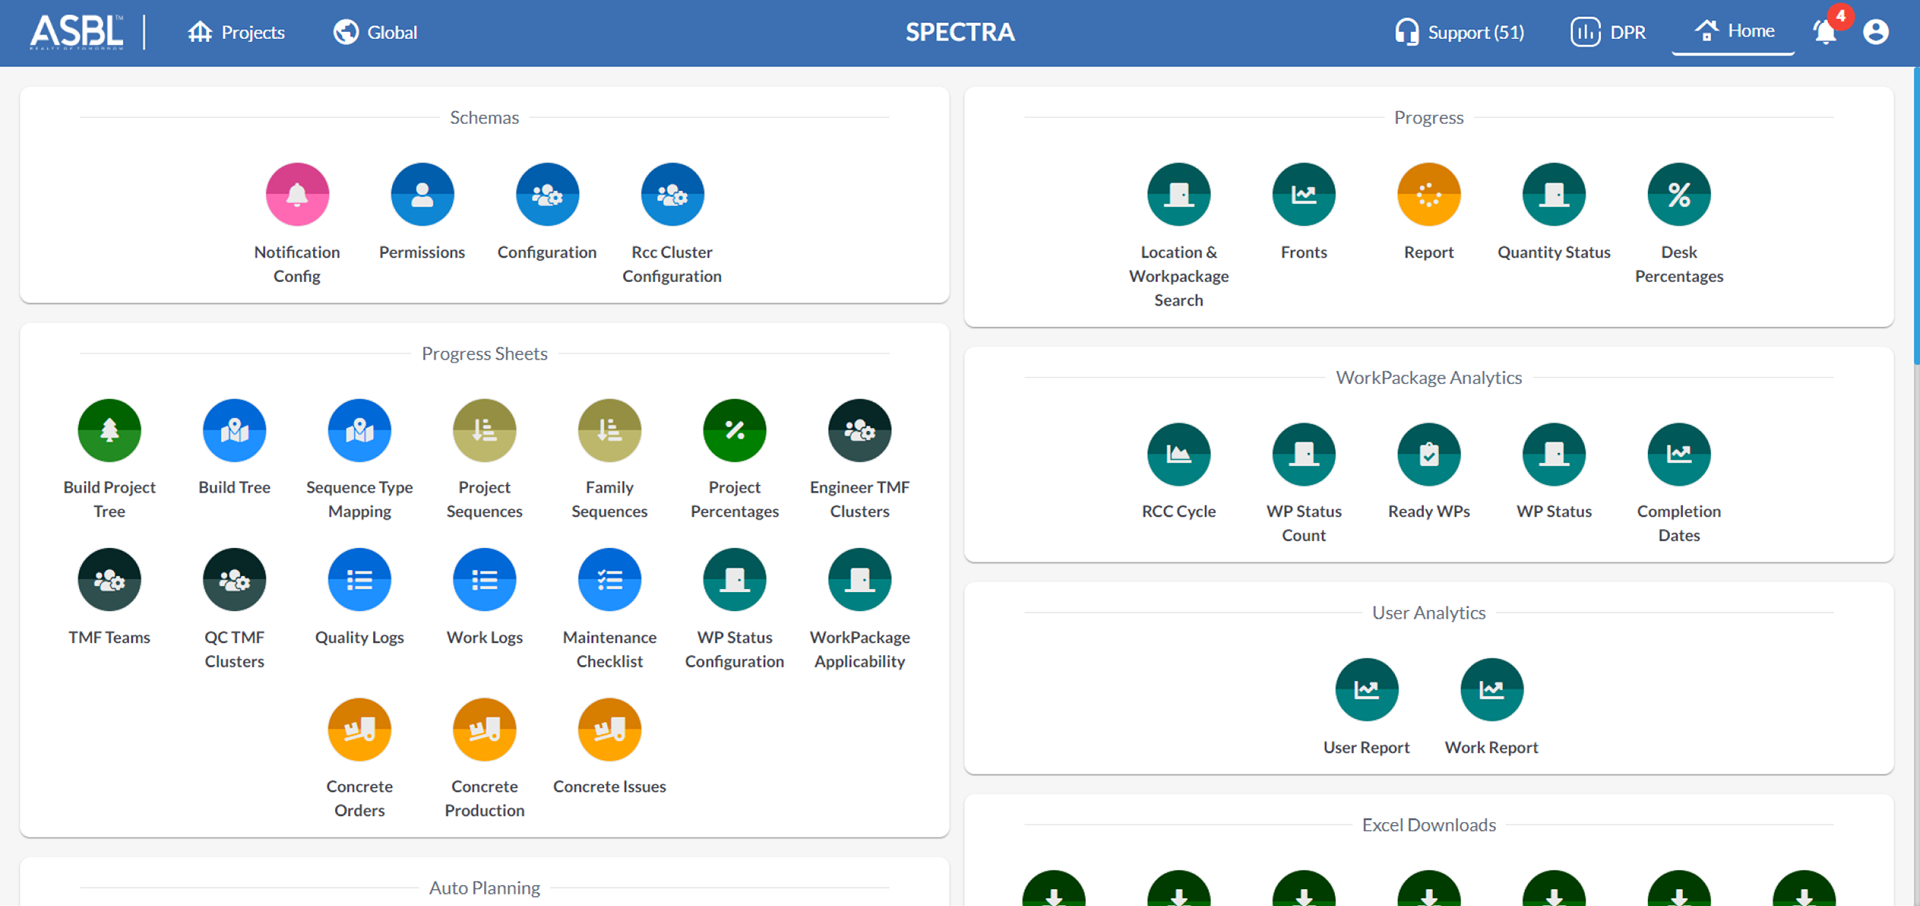The height and width of the screenshot is (906, 1920).
Task: Open DPR from the header
Action: (x=1608, y=32)
